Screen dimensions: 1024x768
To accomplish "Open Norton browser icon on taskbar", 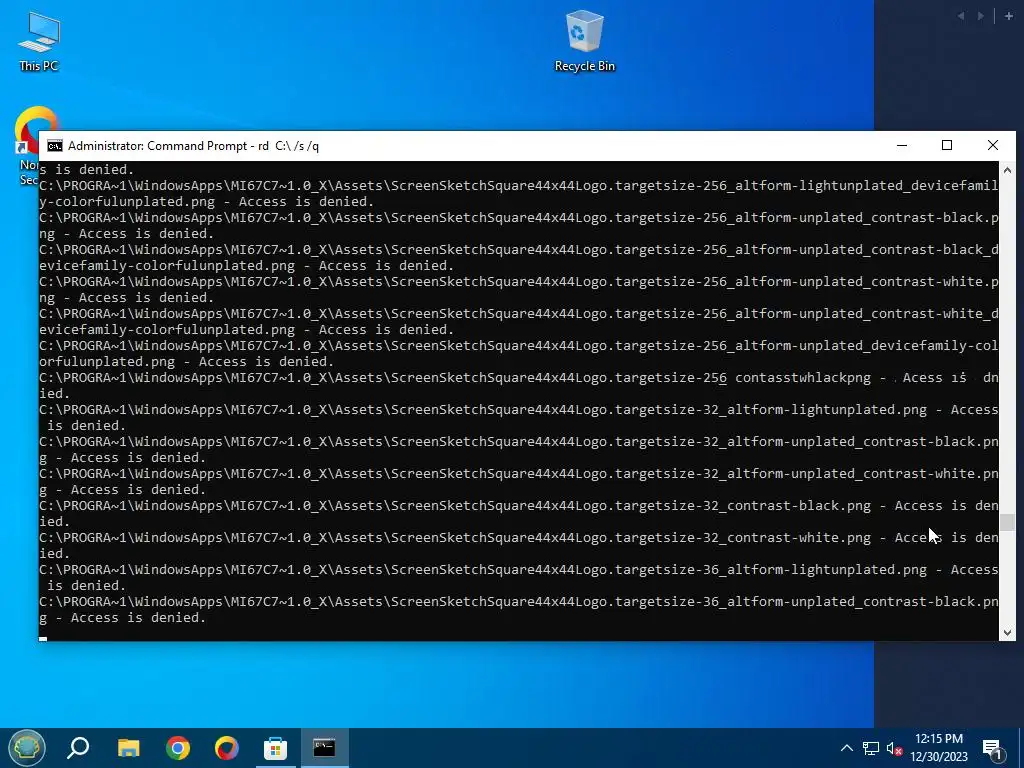I will 227,748.
